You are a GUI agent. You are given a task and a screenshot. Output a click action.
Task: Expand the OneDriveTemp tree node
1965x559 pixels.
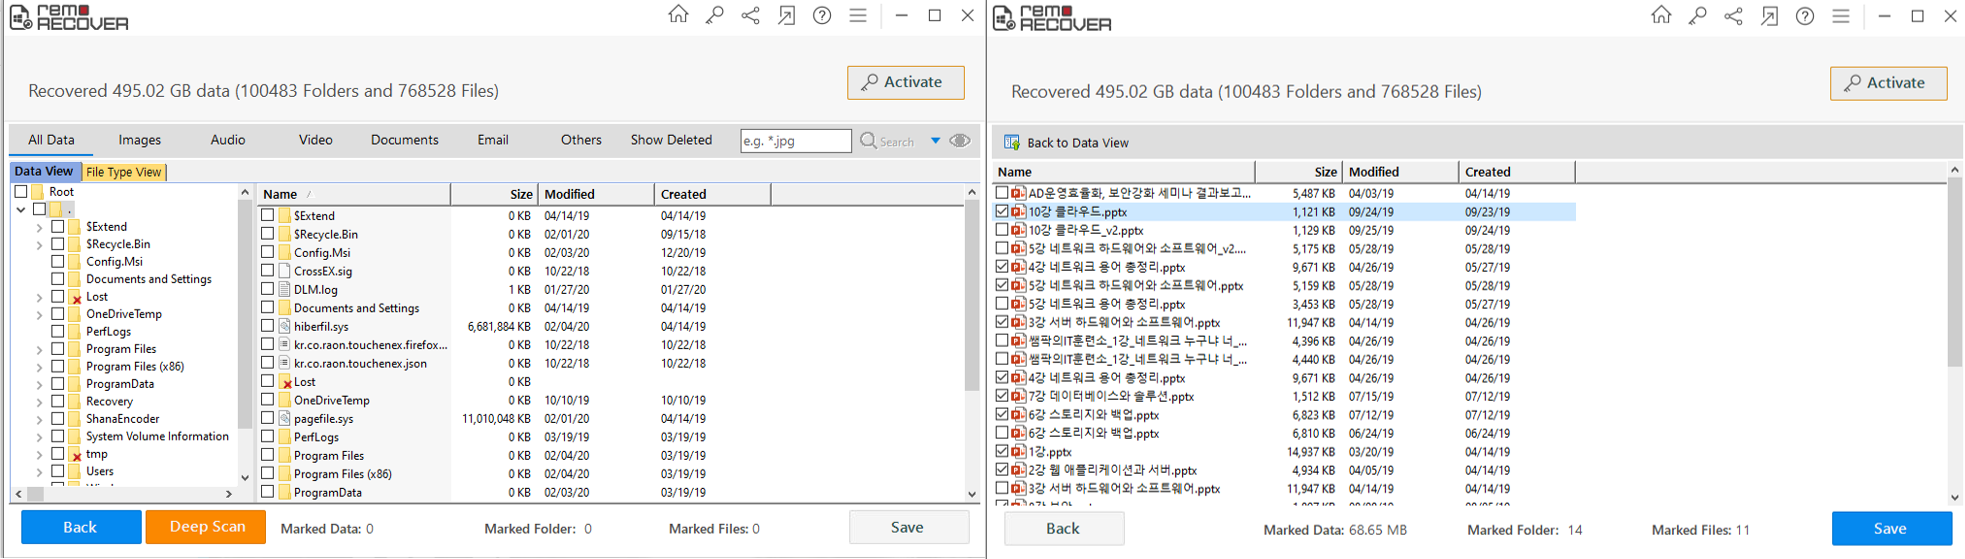(39, 315)
